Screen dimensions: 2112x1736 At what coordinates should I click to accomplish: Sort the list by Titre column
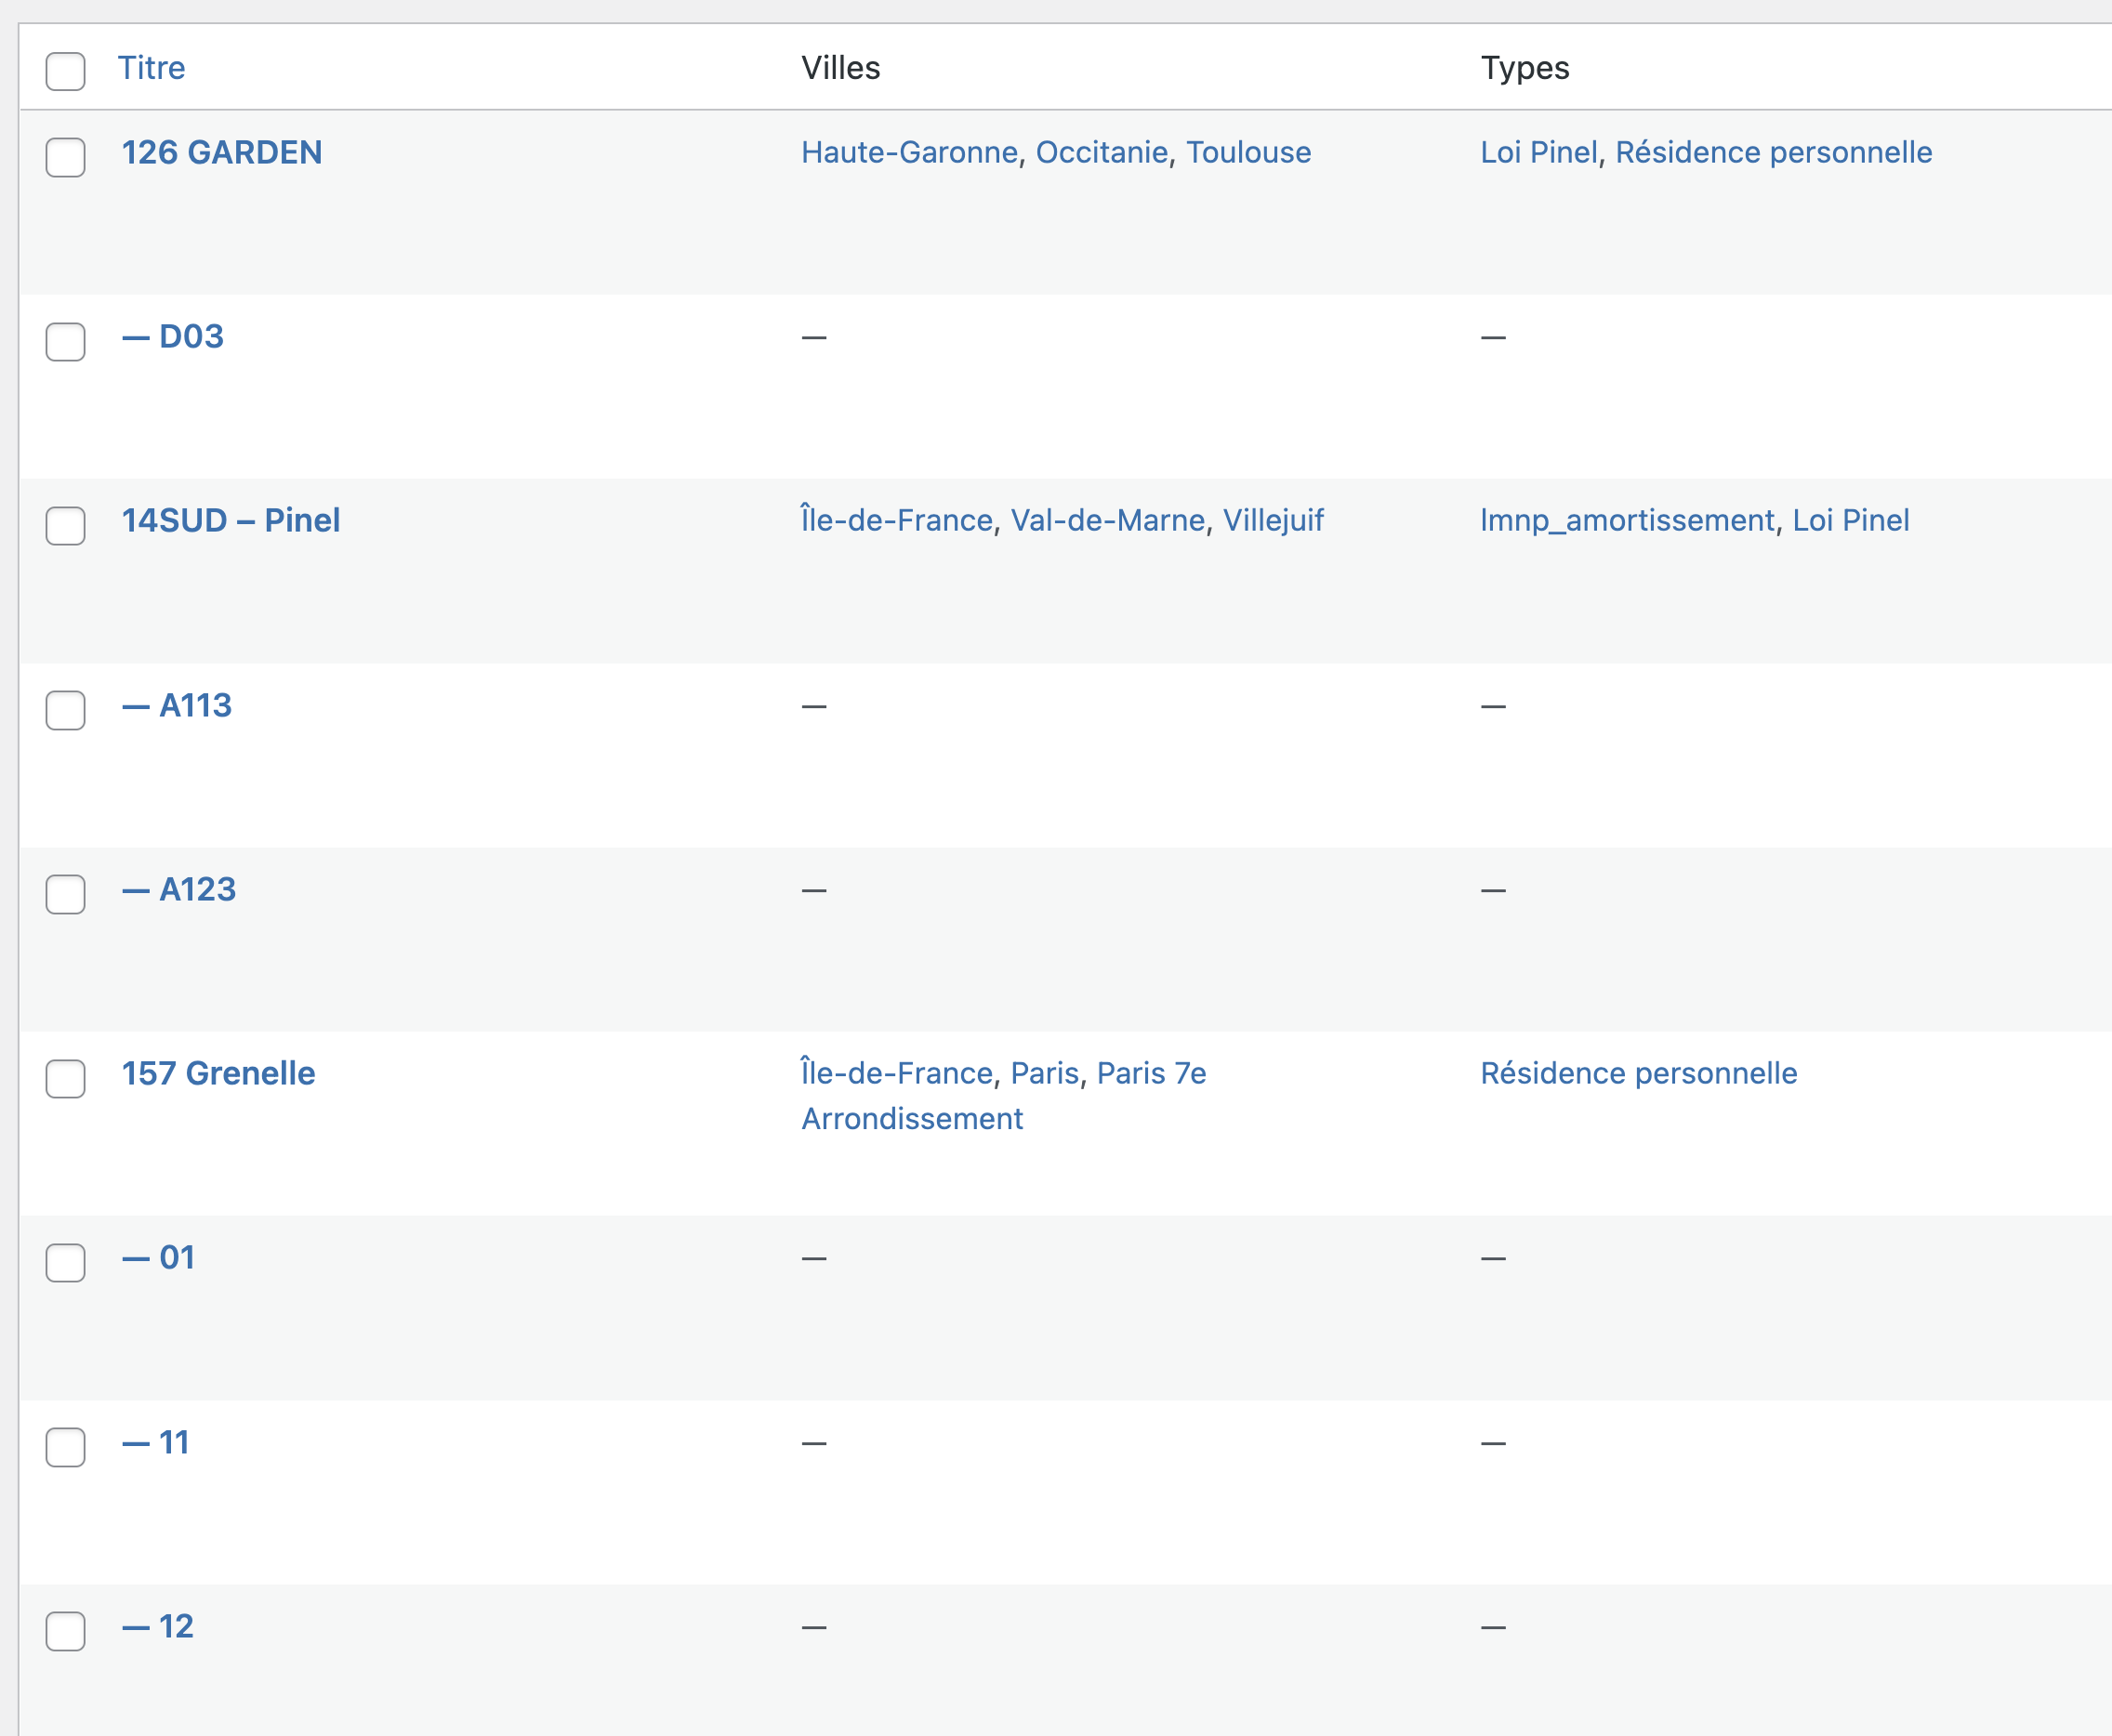(x=151, y=68)
